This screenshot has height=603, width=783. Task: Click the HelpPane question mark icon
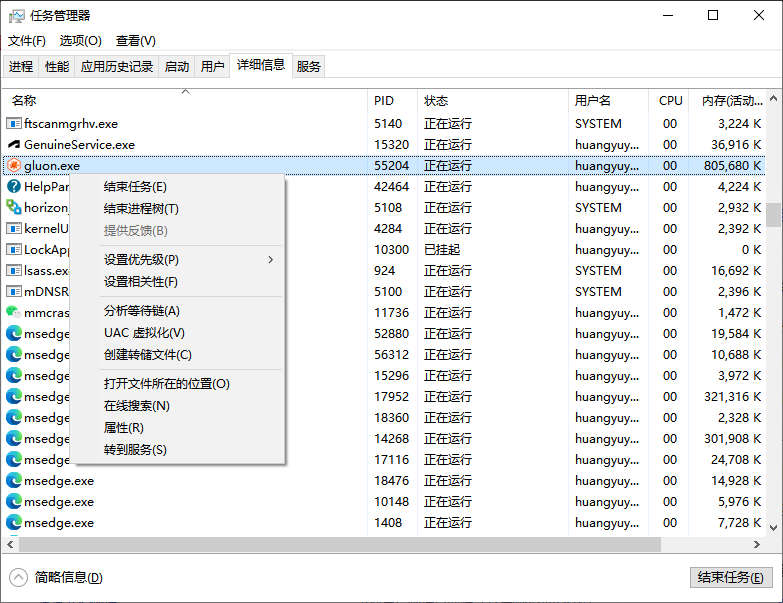[x=14, y=187]
